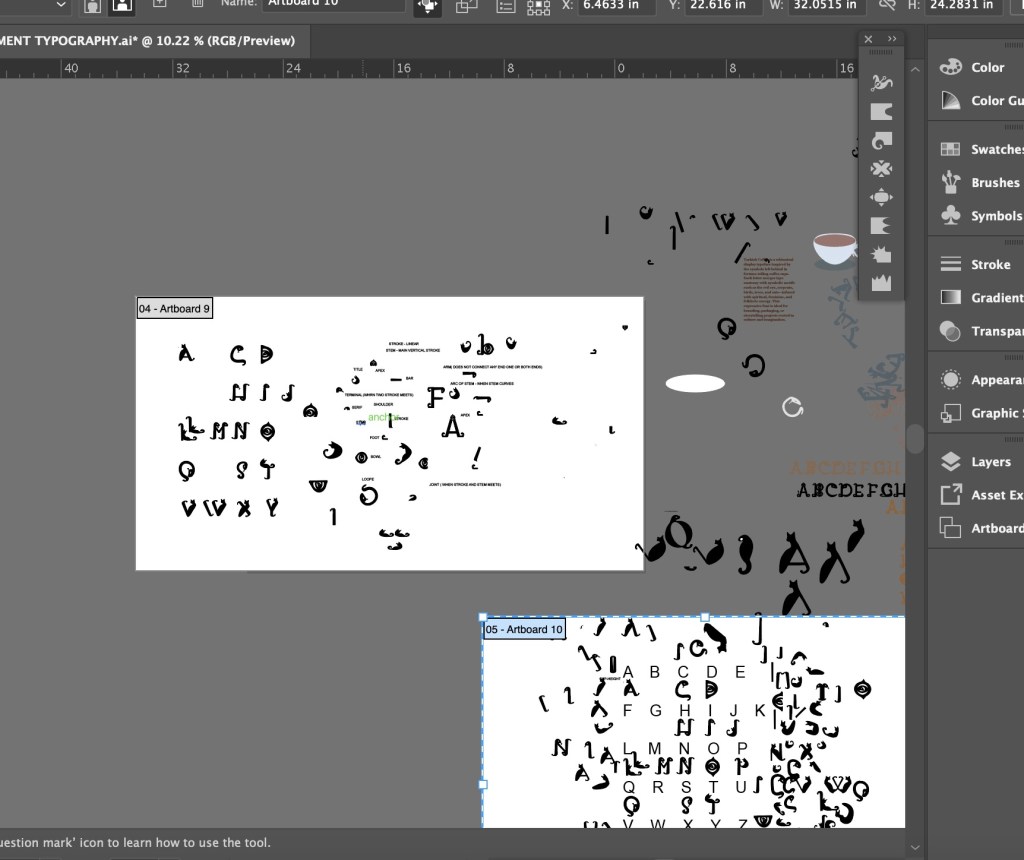Pick the Pucker tool
Viewport: 1024px width, 860px height.
tap(881, 169)
